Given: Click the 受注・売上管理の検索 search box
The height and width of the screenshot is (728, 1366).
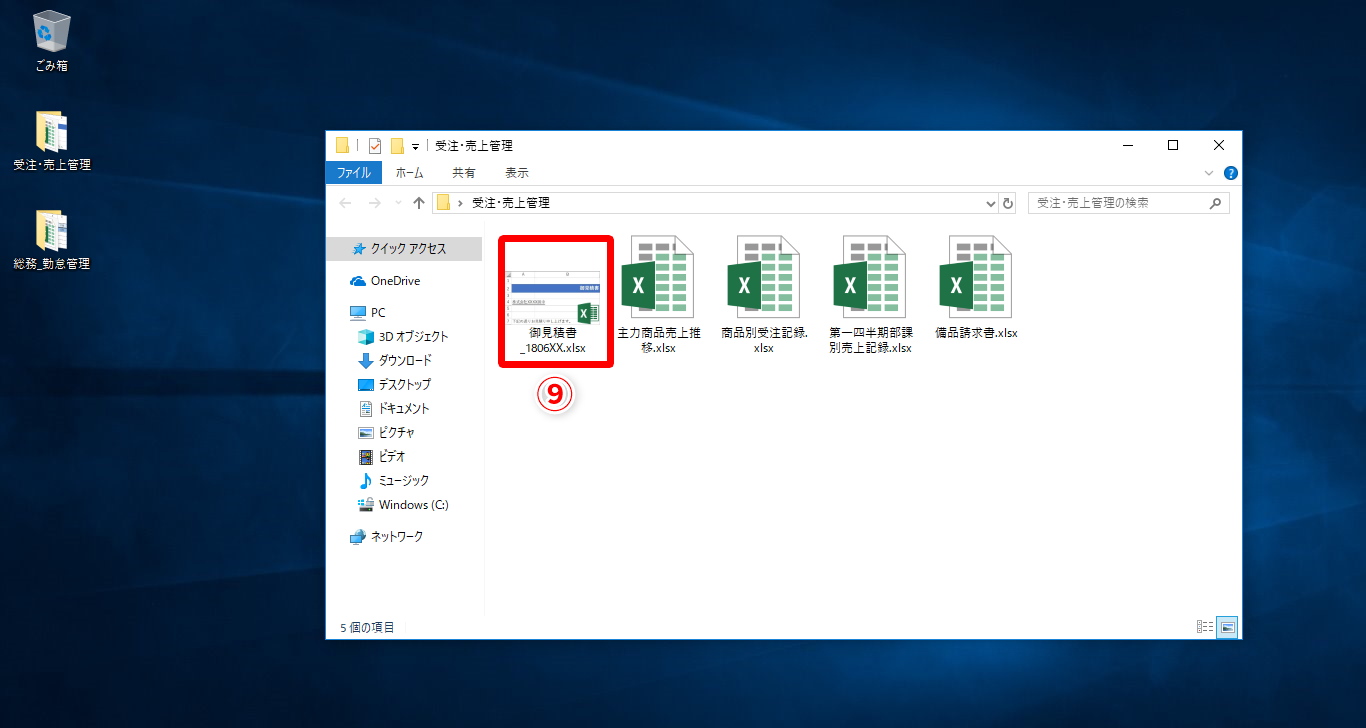Looking at the screenshot, I should point(1128,203).
